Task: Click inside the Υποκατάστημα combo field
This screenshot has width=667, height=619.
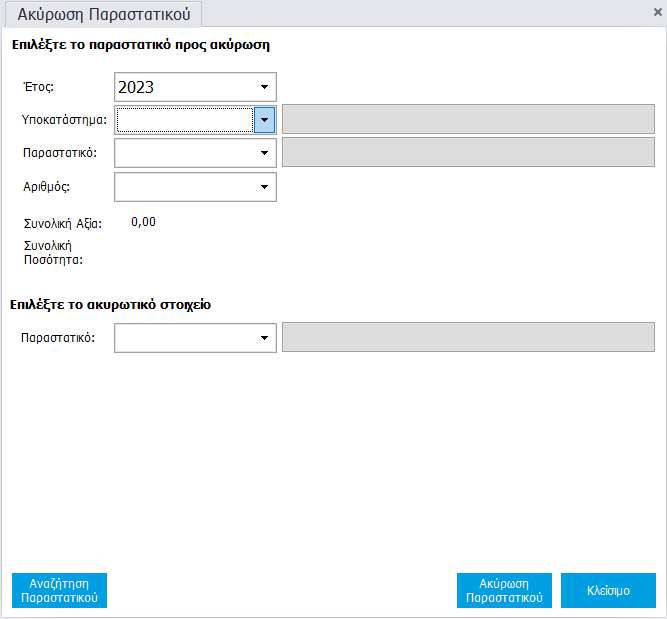Action: pyautogui.click(x=184, y=120)
